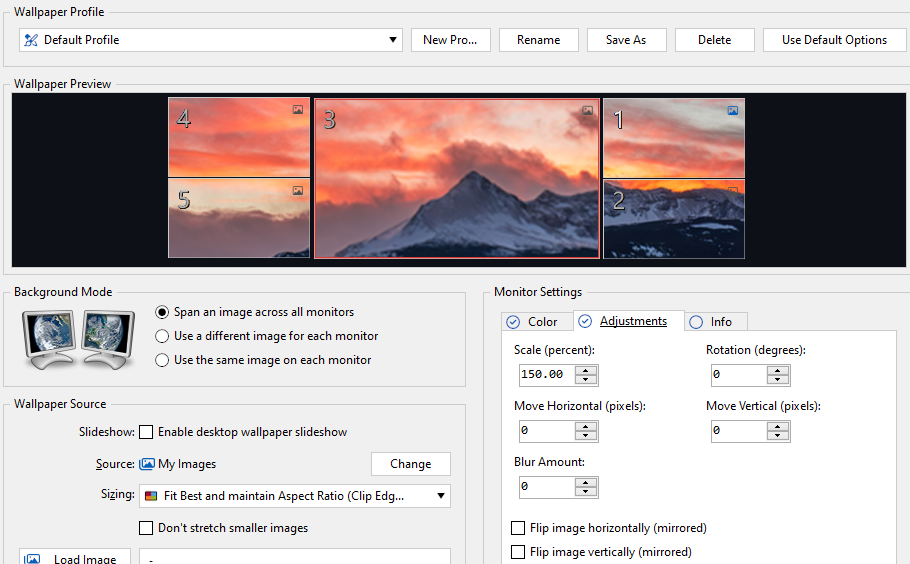The image size is (910, 564).
Task: Tick Flip image horizontally (mirrored)
Action: pos(518,528)
